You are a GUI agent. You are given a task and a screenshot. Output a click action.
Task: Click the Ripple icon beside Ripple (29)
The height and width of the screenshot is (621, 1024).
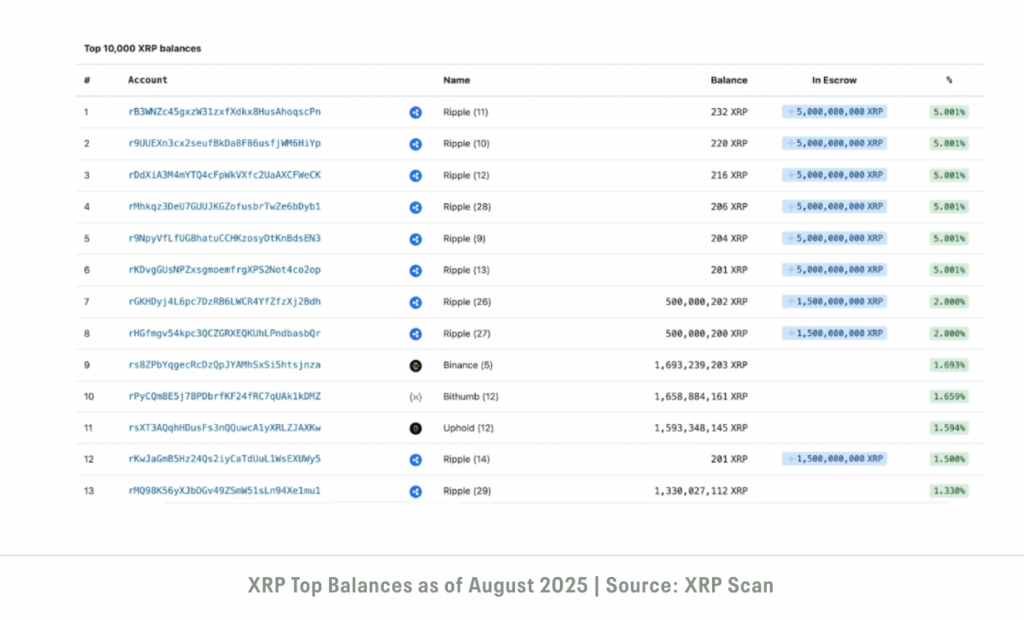(x=415, y=492)
